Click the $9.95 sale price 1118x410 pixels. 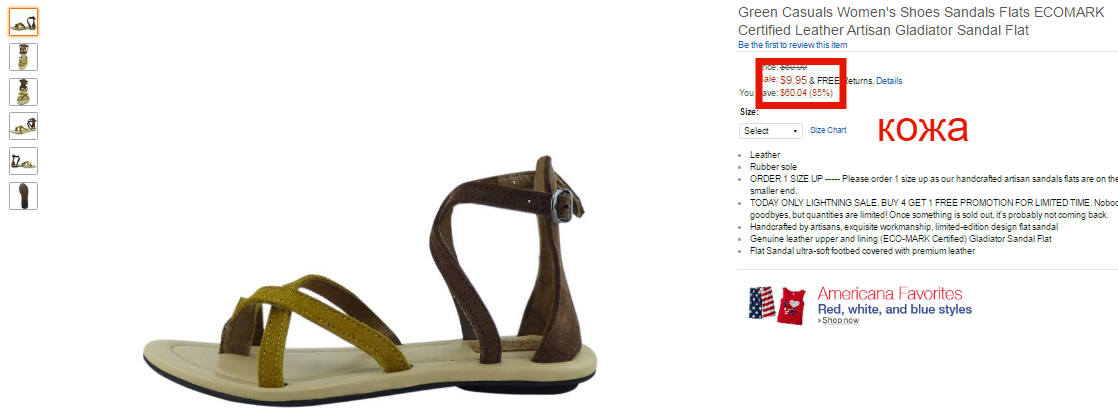(x=794, y=81)
